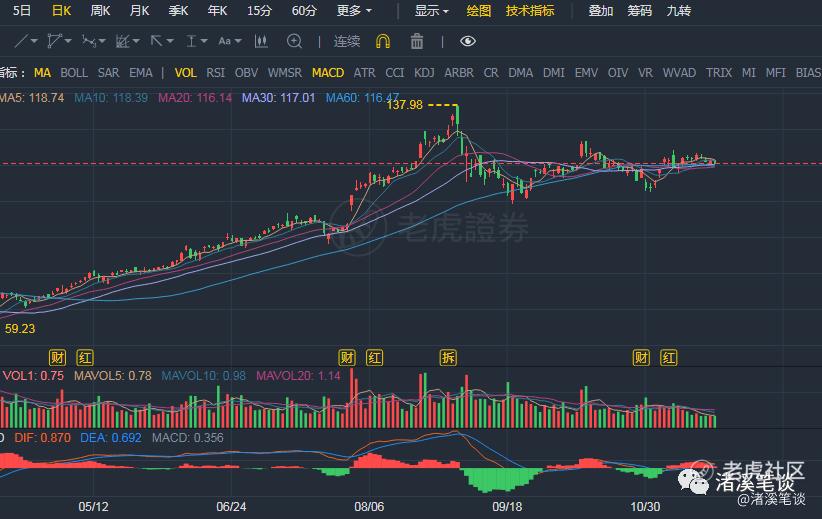Switch to the 年K yearly chart tab
The image size is (822, 519).
(x=217, y=10)
